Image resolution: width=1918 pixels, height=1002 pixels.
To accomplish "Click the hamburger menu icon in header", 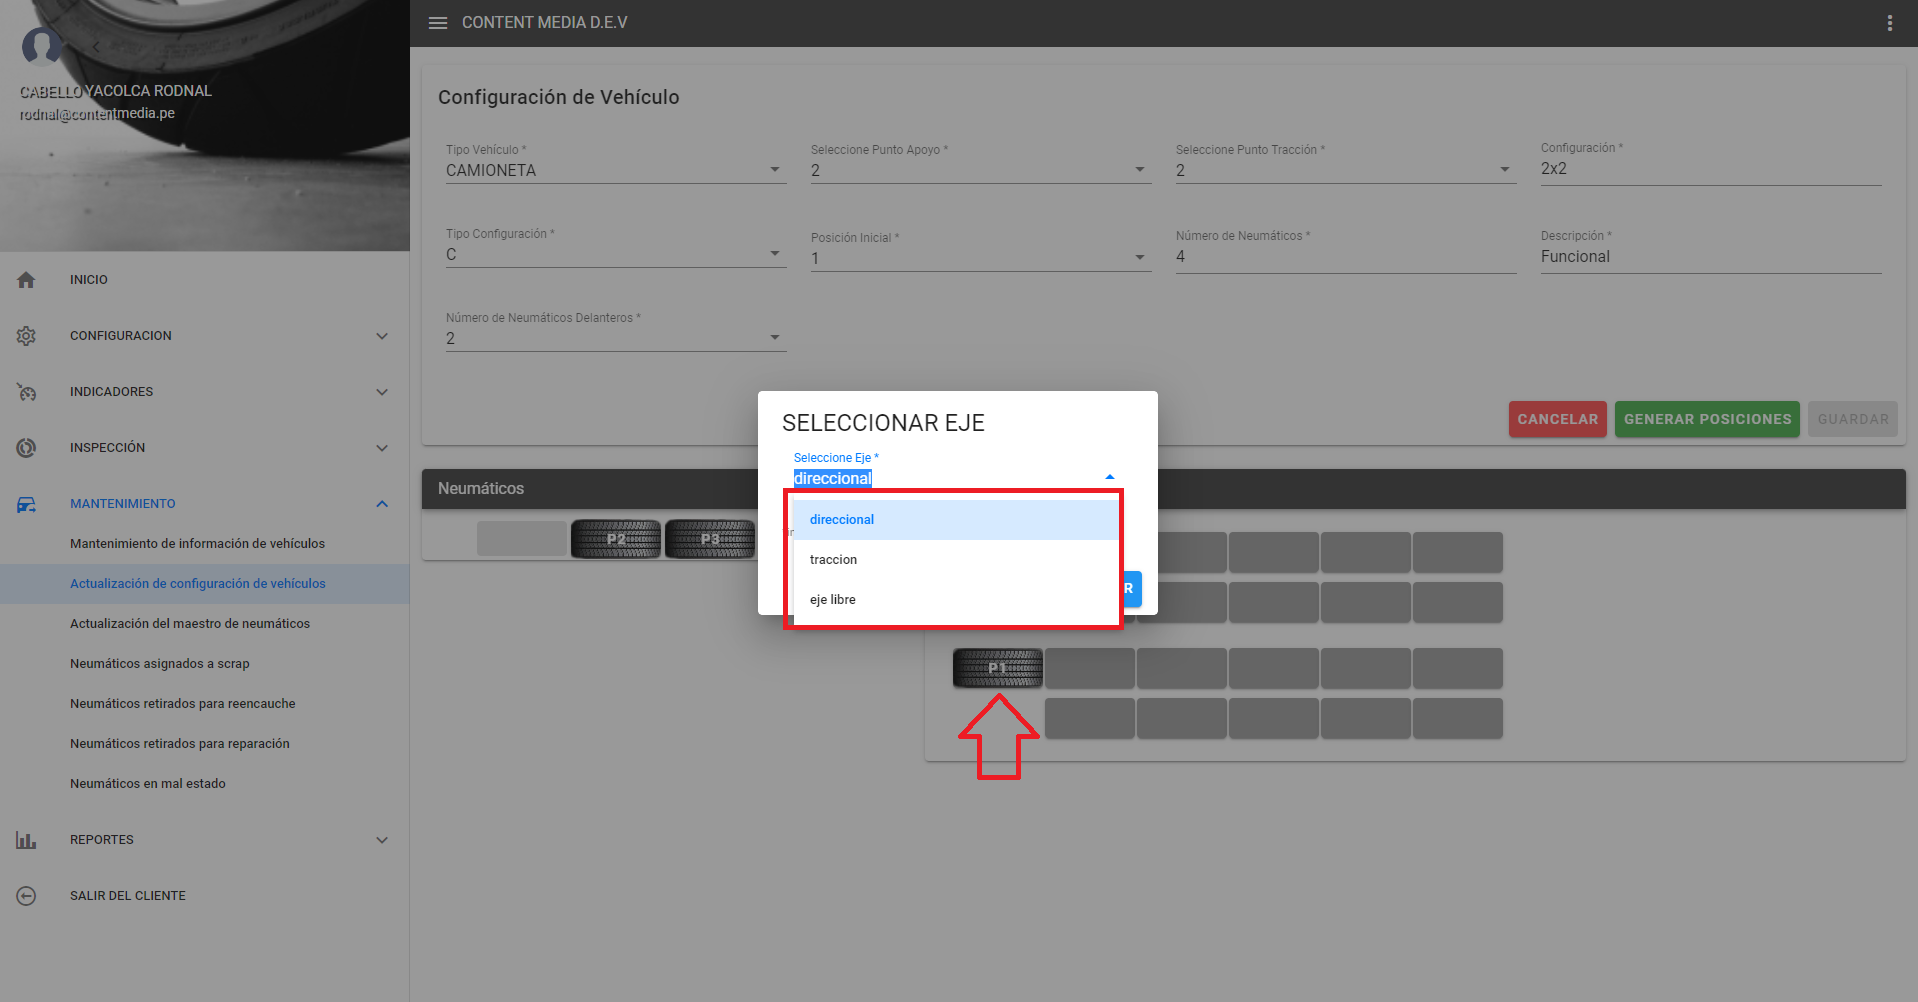I will (437, 23).
